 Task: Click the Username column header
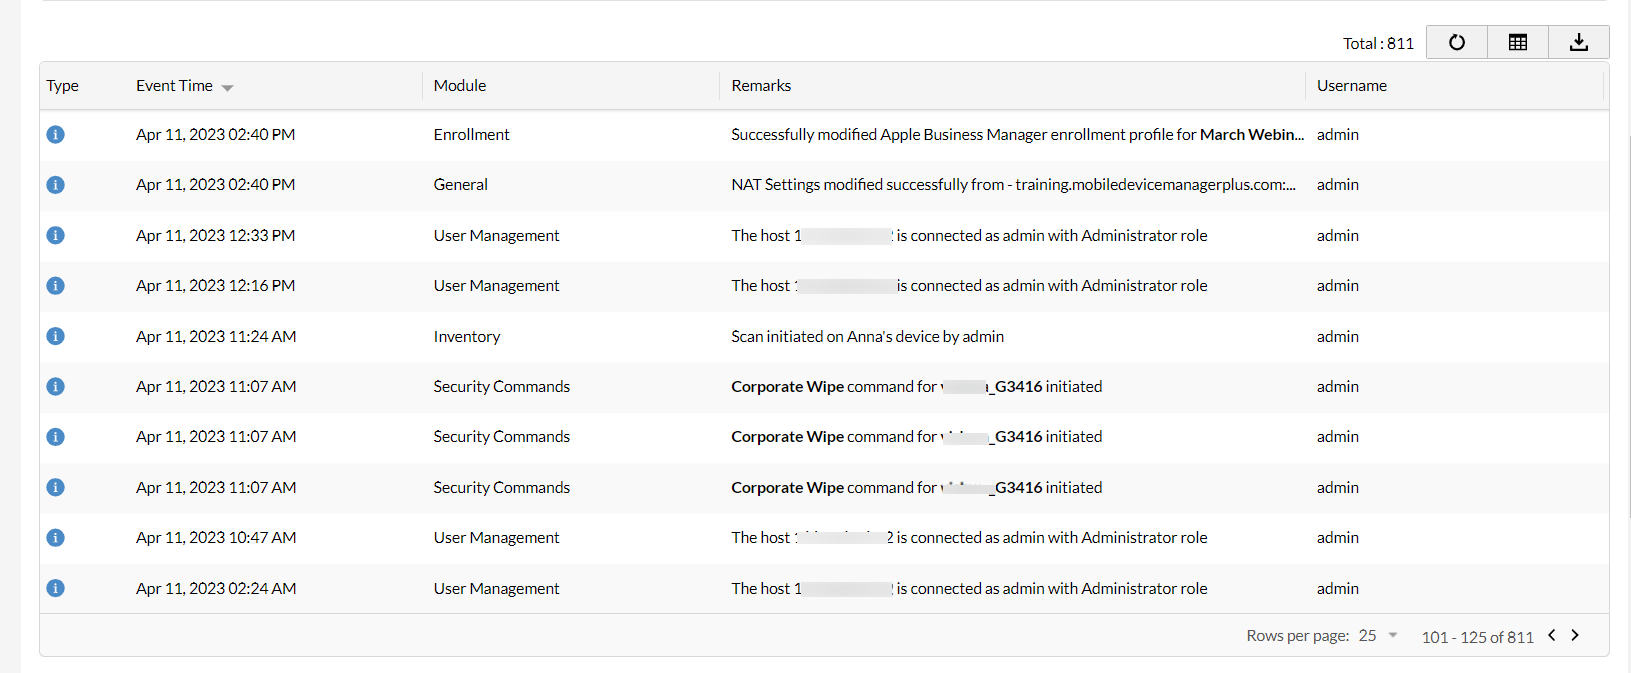(1351, 86)
